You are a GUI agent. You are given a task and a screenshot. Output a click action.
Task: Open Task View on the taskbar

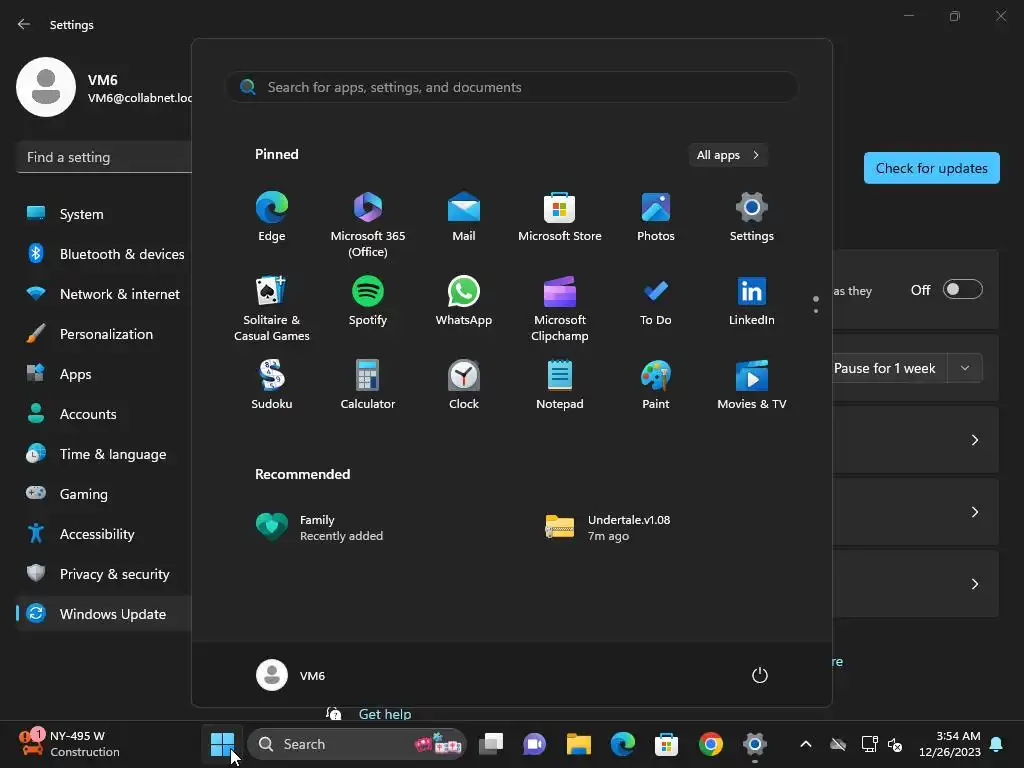pos(491,744)
